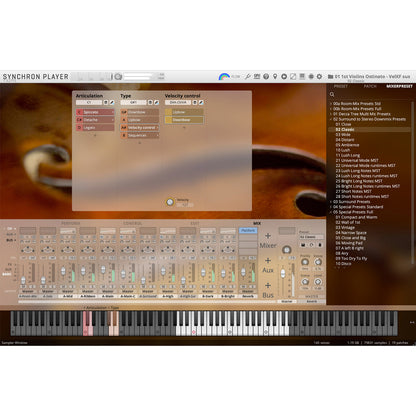Image resolution: width=416 pixels, height=416 pixels.
Task: Select Downbow in Velocity control column
Action: (x=184, y=120)
